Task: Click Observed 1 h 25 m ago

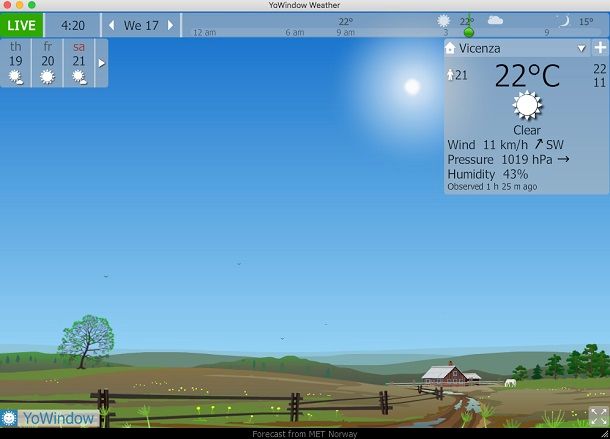Action: [x=492, y=187]
